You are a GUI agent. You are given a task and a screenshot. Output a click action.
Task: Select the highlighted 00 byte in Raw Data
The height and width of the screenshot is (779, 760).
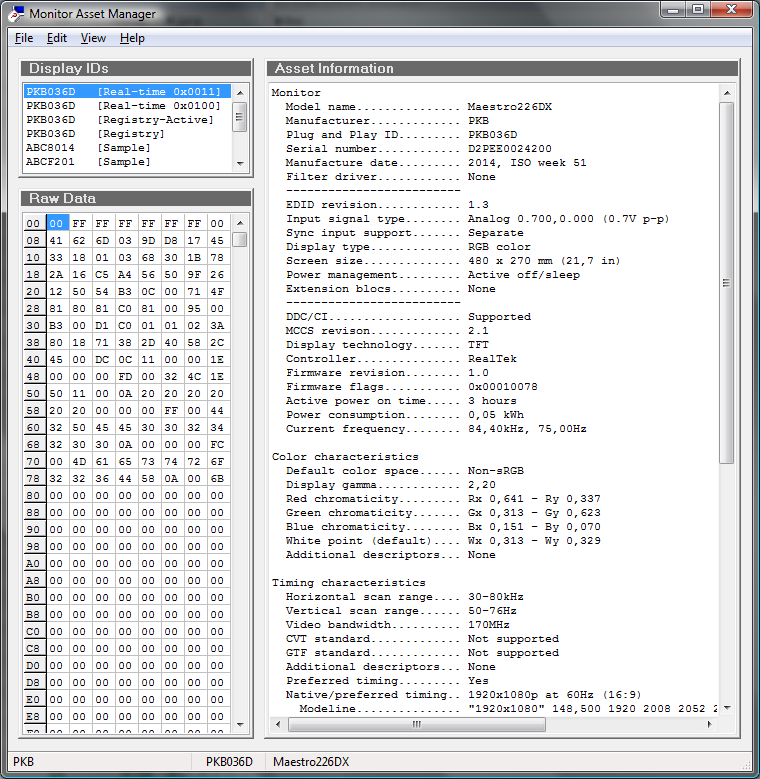pos(57,224)
